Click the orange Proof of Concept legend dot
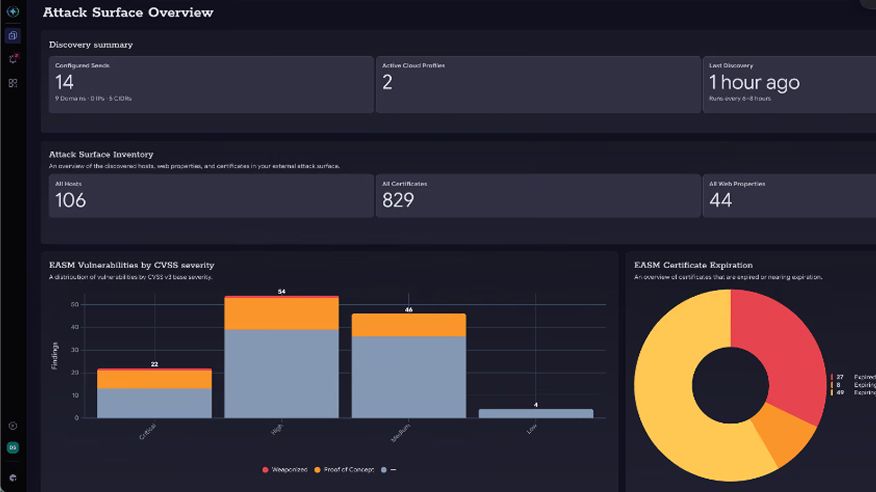Viewport: 876px width, 492px height. point(317,470)
